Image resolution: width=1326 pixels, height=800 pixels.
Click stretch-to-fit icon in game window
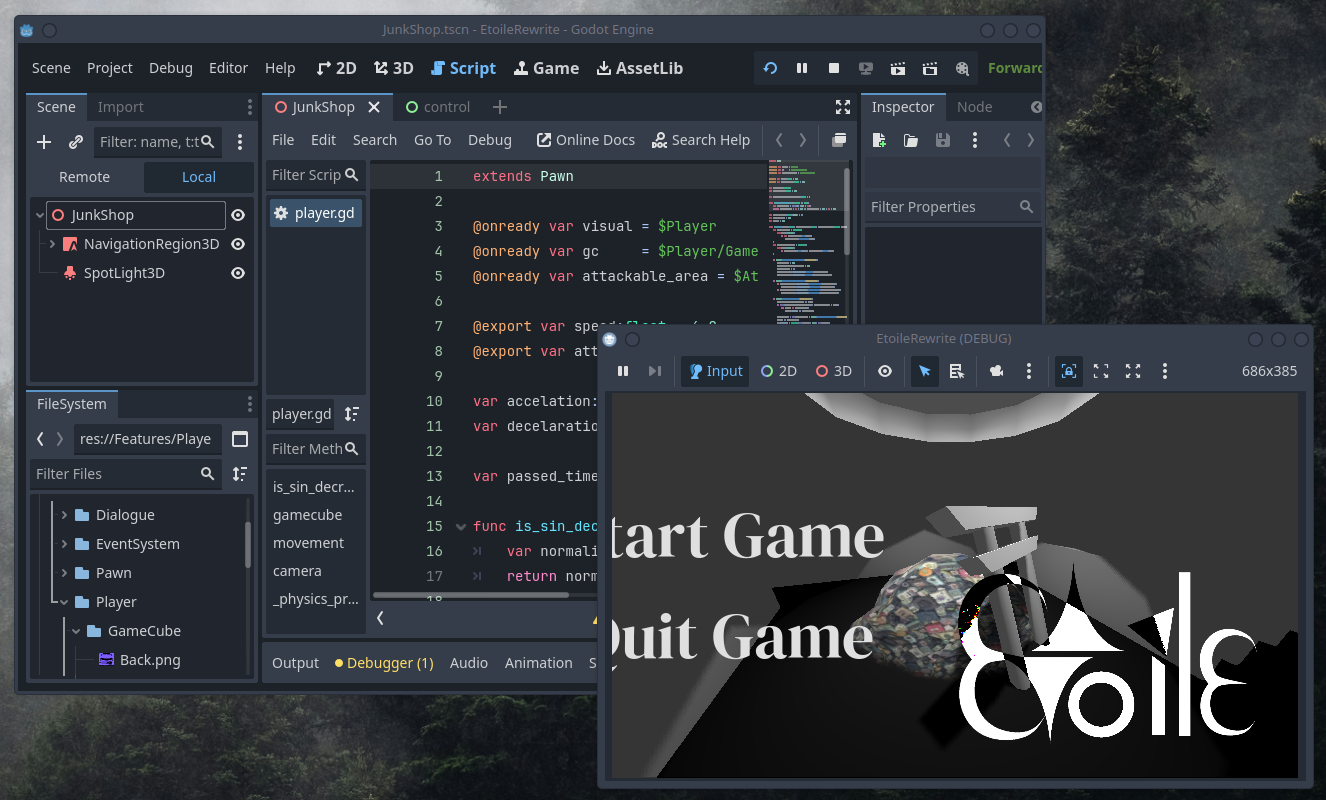[x=1133, y=371]
